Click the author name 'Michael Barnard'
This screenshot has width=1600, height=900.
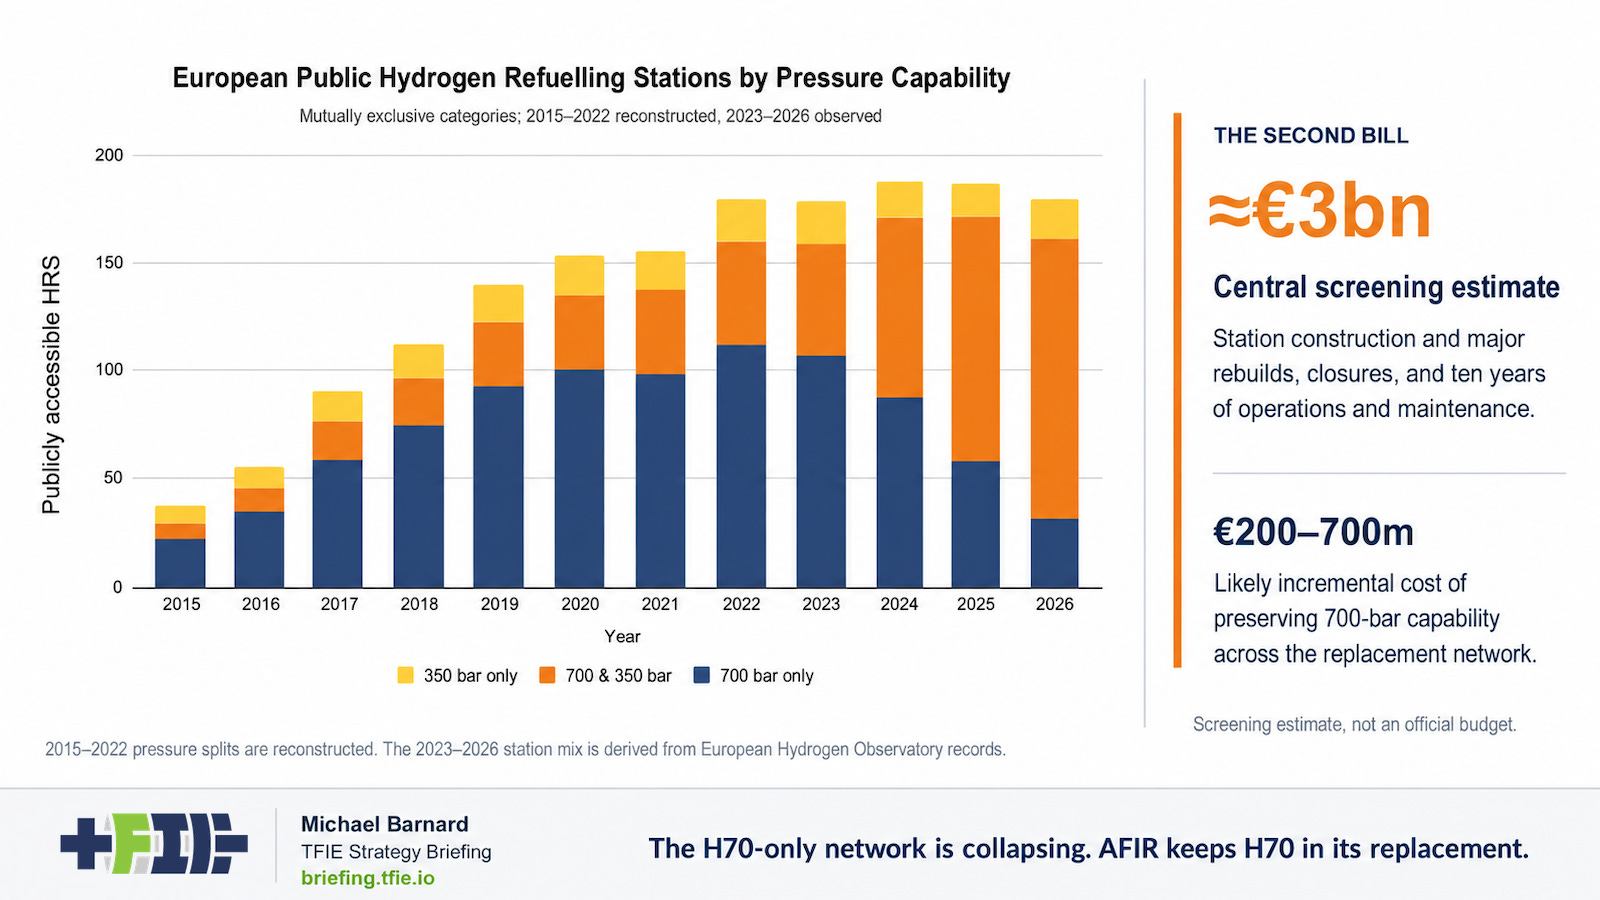(x=385, y=825)
